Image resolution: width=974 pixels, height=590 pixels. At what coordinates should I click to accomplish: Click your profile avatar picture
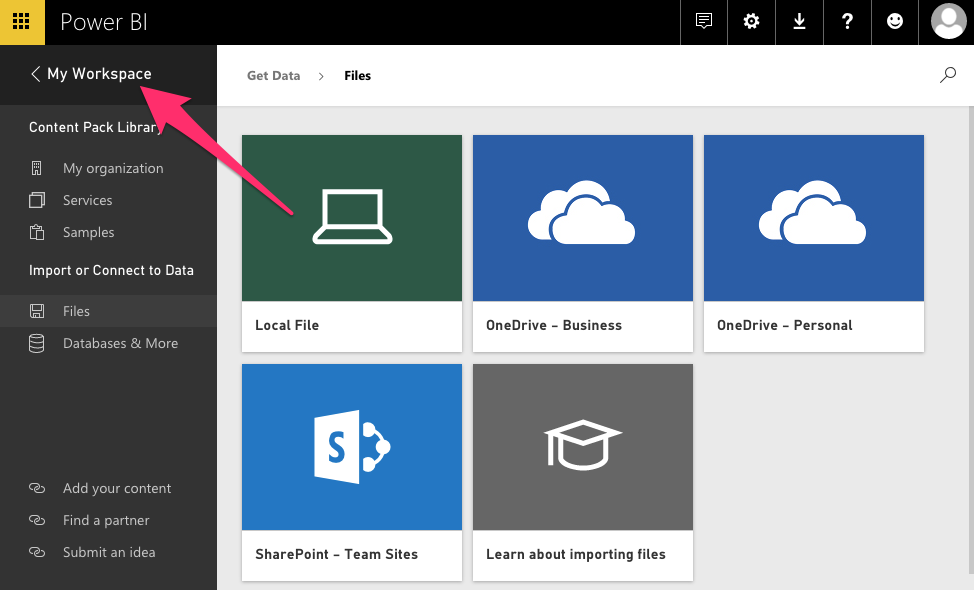click(948, 20)
